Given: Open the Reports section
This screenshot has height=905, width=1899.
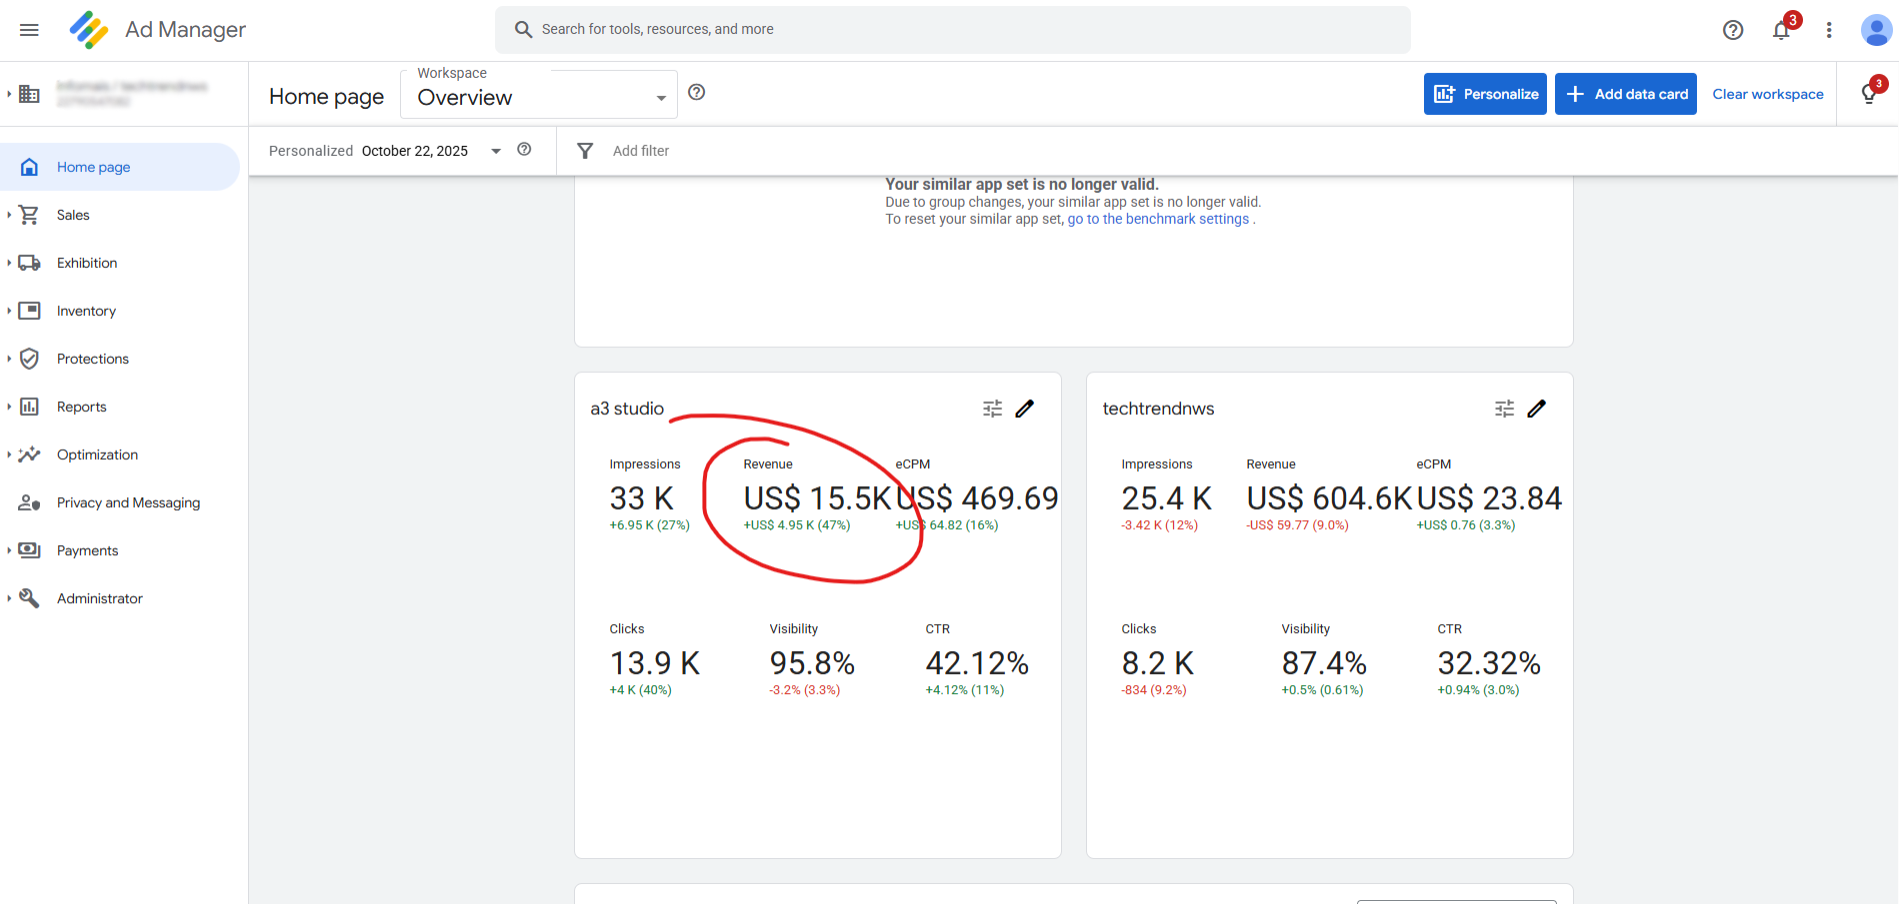Looking at the screenshot, I should tap(82, 407).
